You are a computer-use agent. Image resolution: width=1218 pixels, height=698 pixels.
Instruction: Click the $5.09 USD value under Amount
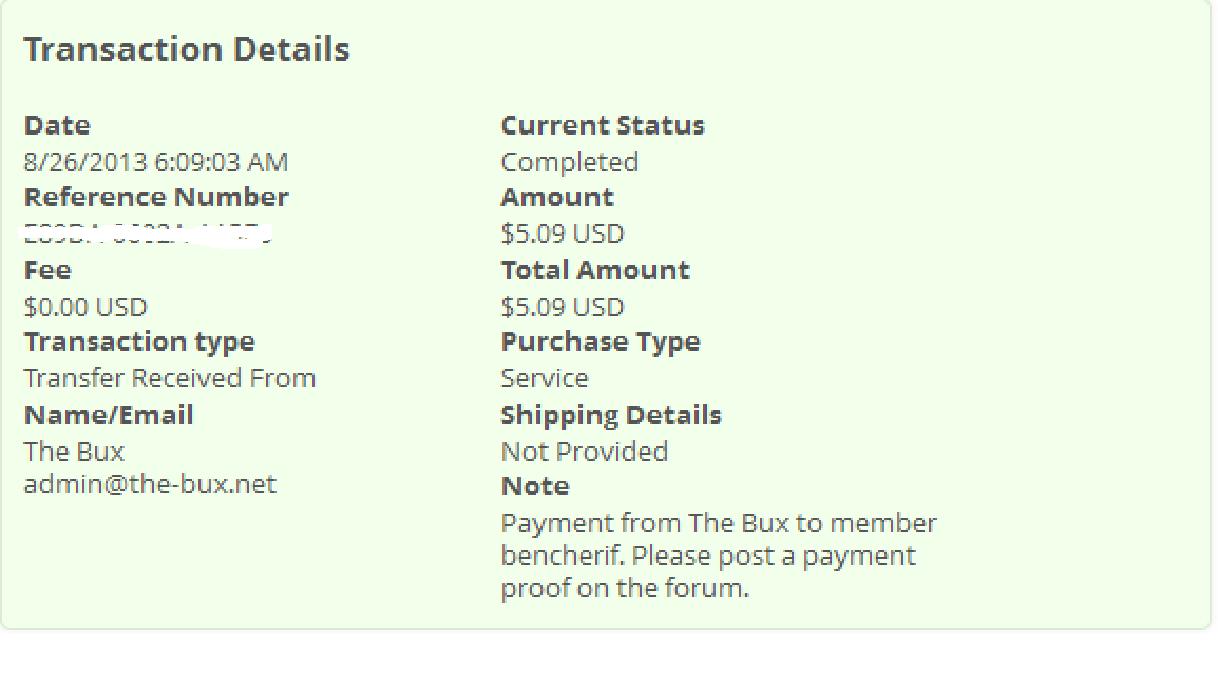tap(562, 234)
